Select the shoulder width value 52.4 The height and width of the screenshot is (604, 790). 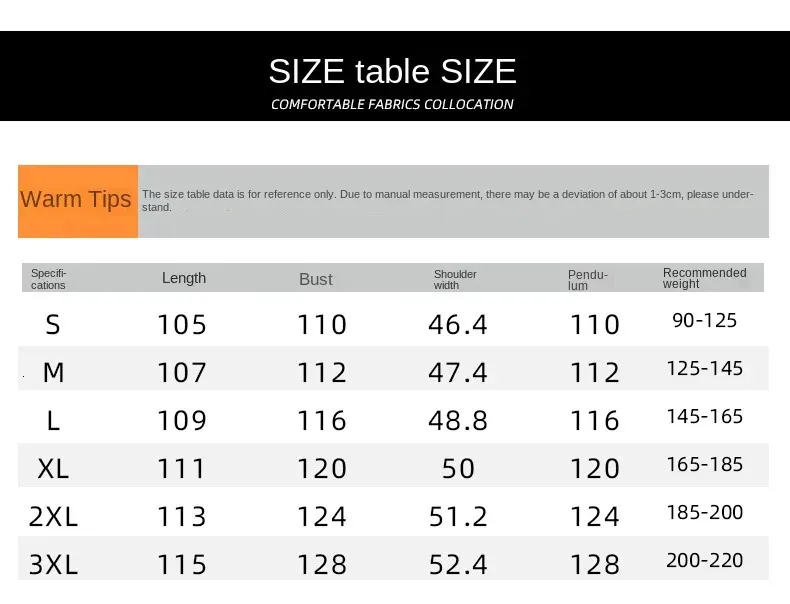[x=458, y=564]
